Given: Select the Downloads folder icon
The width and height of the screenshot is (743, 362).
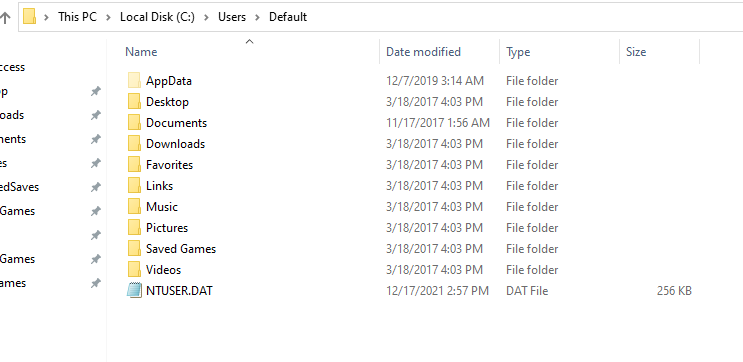Looking at the screenshot, I should [135, 144].
